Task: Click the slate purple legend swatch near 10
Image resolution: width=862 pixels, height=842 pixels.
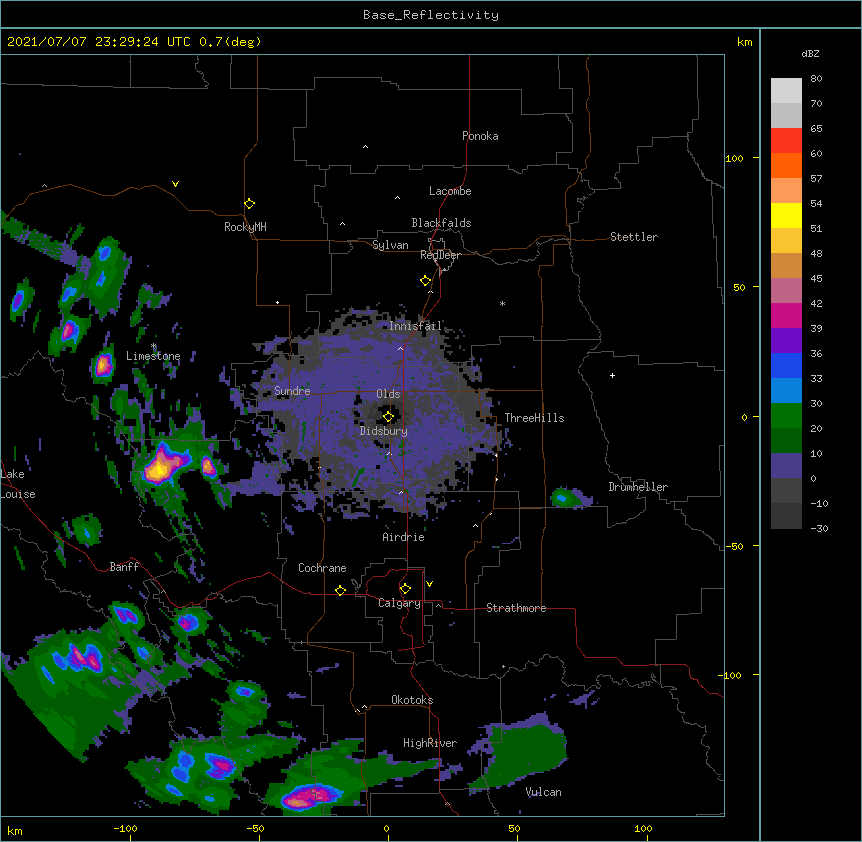Action: [786, 466]
